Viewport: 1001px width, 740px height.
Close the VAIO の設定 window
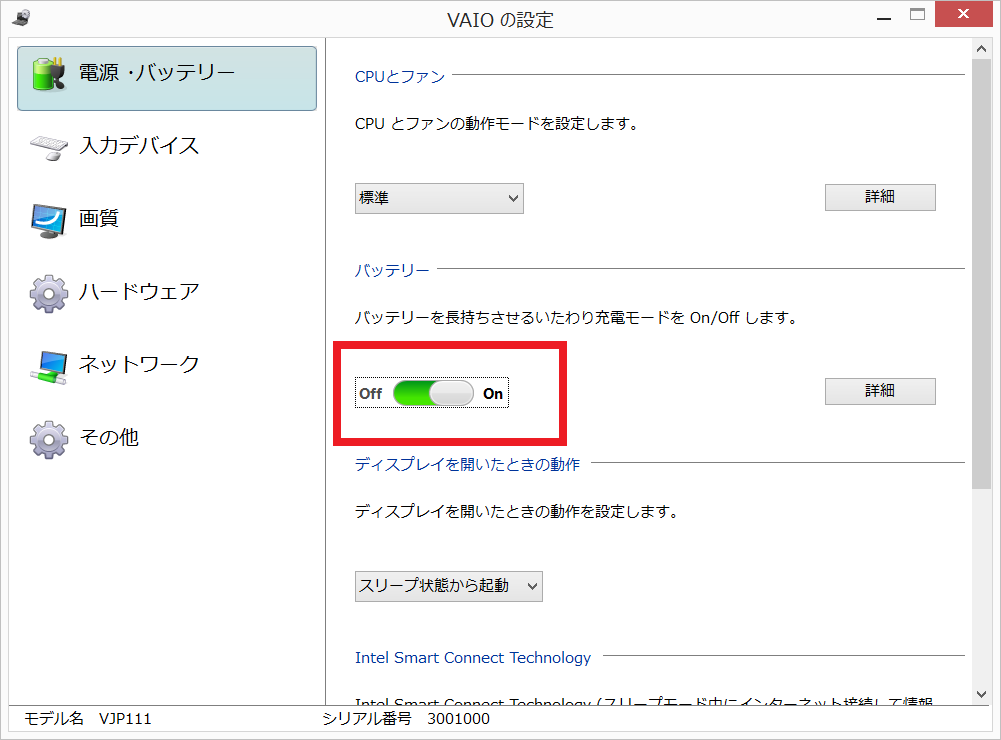963,13
